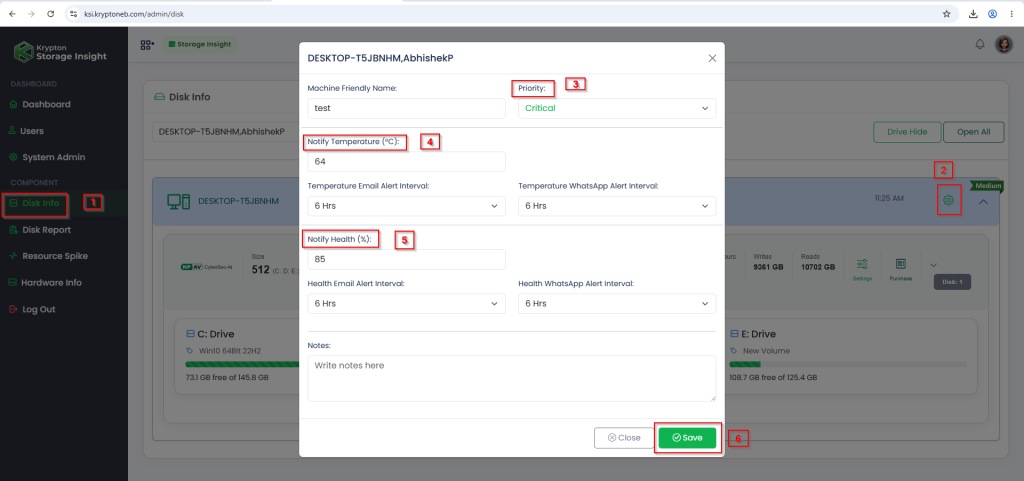Edit the Machine Friendly Name field
The height and width of the screenshot is (481, 1024).
pyautogui.click(x=406, y=108)
